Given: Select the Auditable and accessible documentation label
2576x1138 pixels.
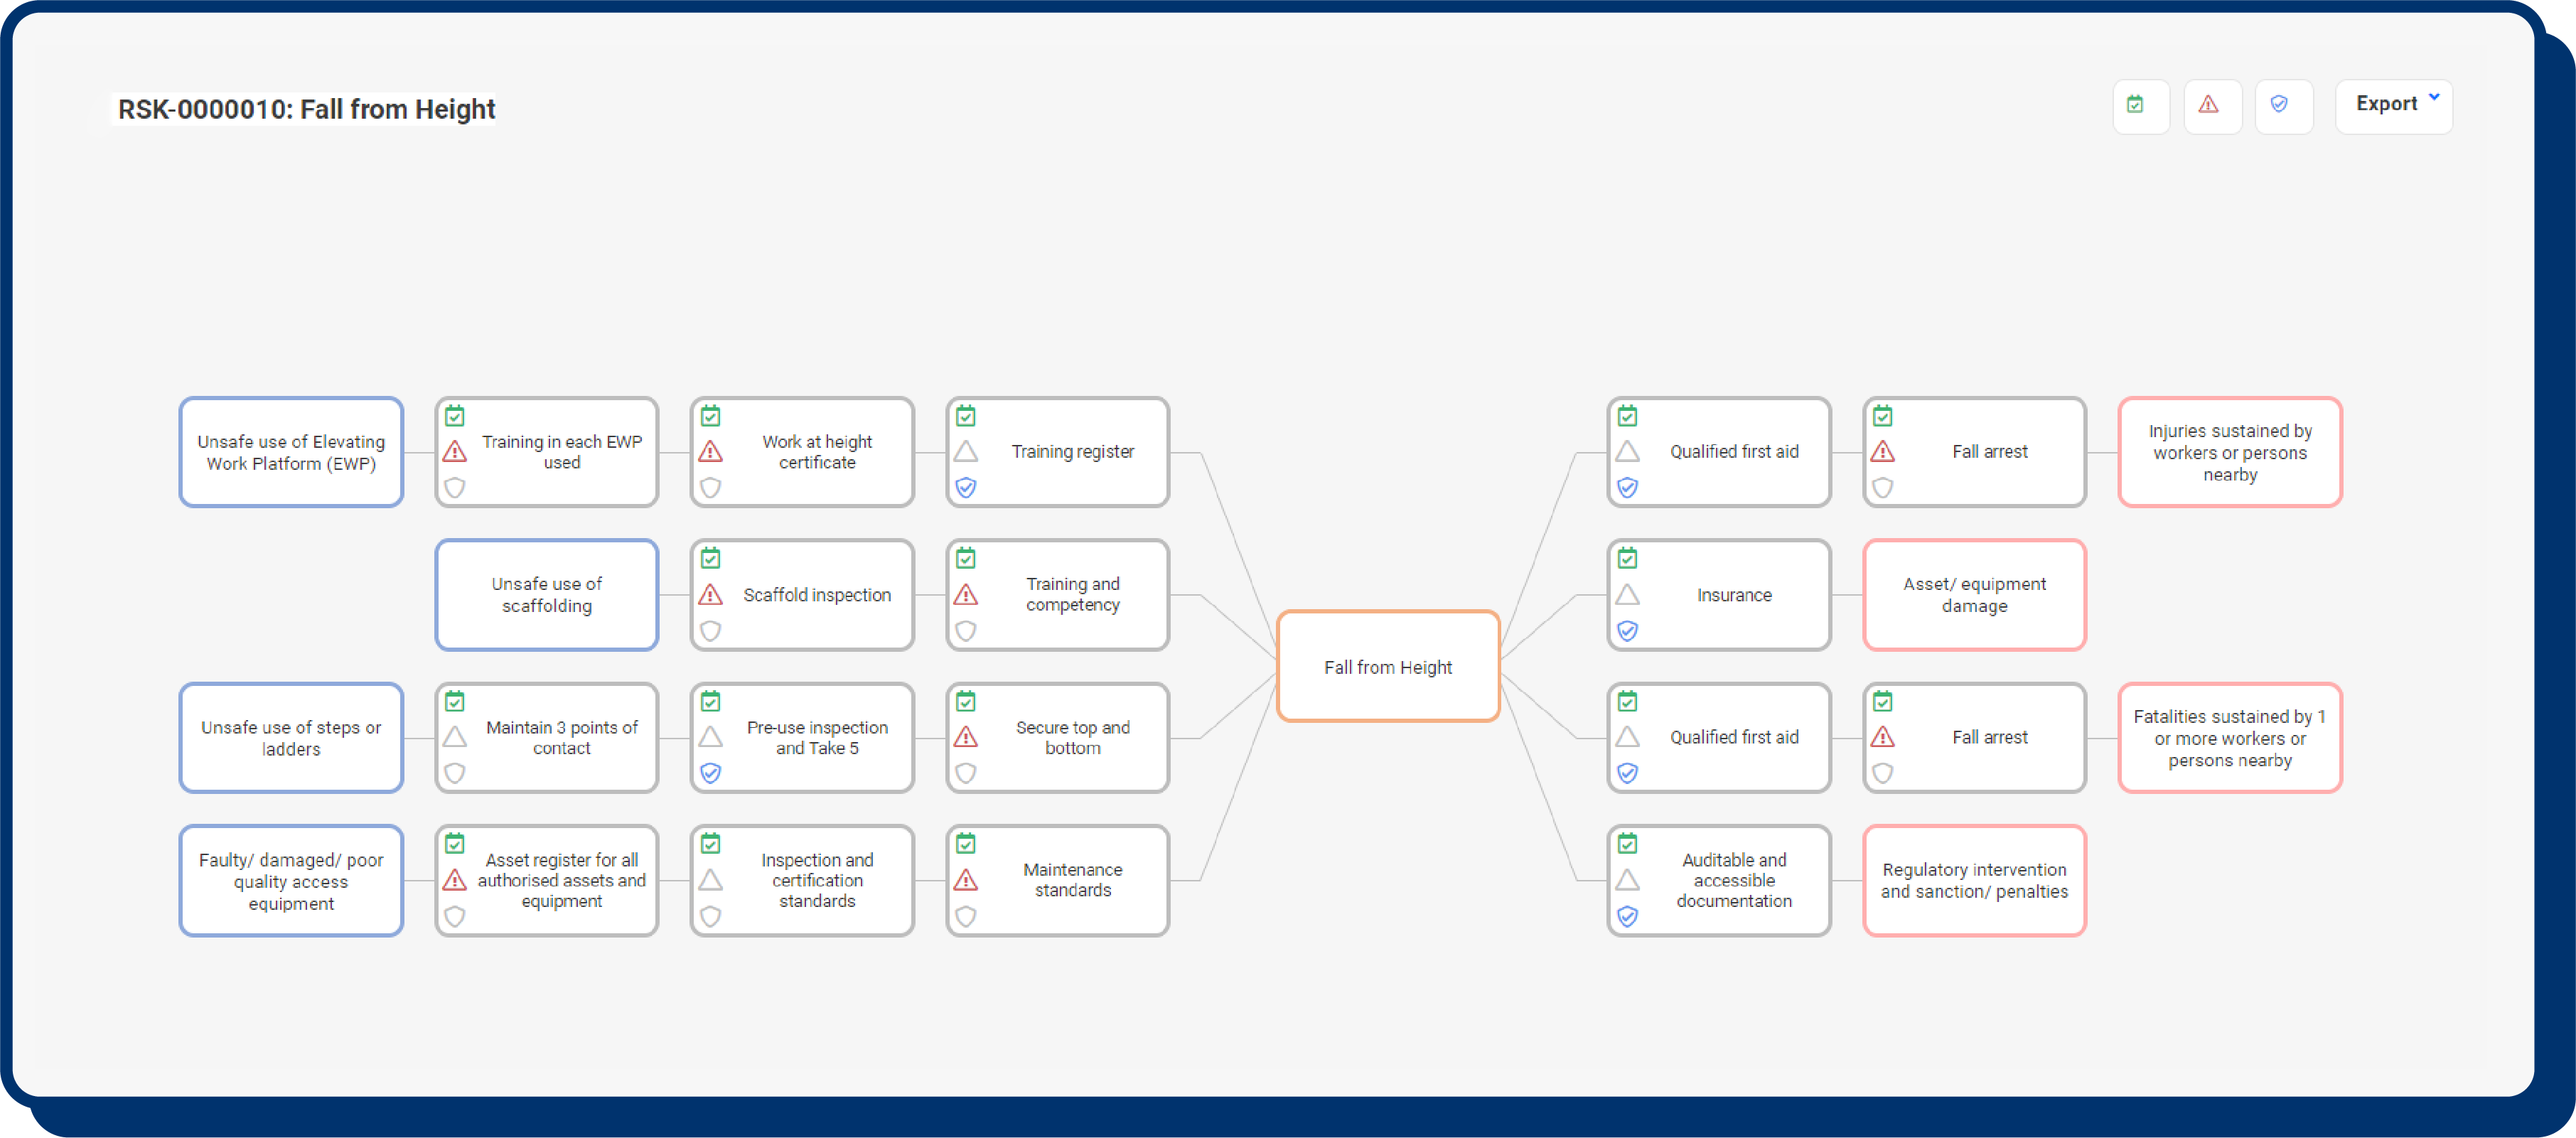Looking at the screenshot, I should (1734, 880).
